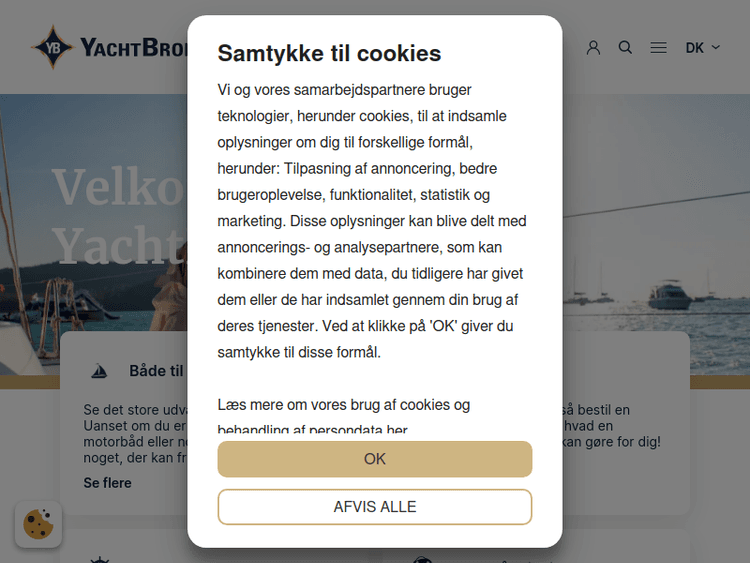Viewport: 750px width, 563px height.
Task: Click the Læs mere cookies text line
Action: [x=344, y=405]
